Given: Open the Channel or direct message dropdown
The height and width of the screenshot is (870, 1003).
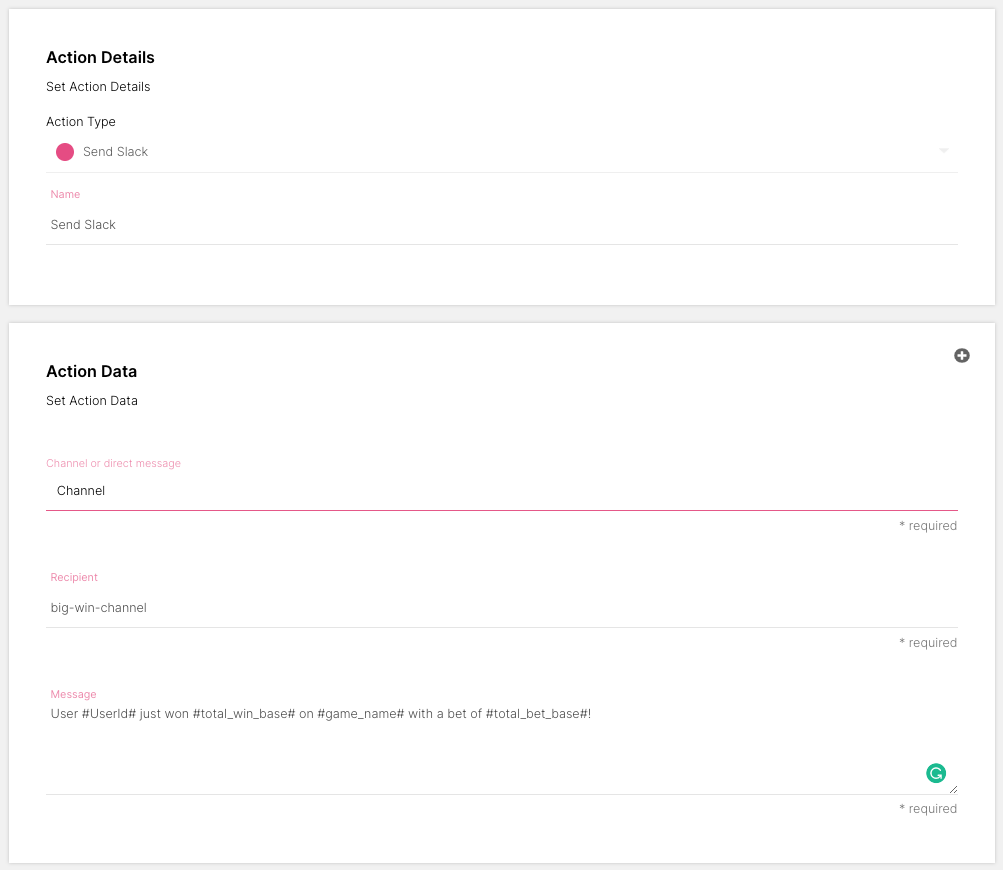Looking at the screenshot, I should (x=500, y=491).
